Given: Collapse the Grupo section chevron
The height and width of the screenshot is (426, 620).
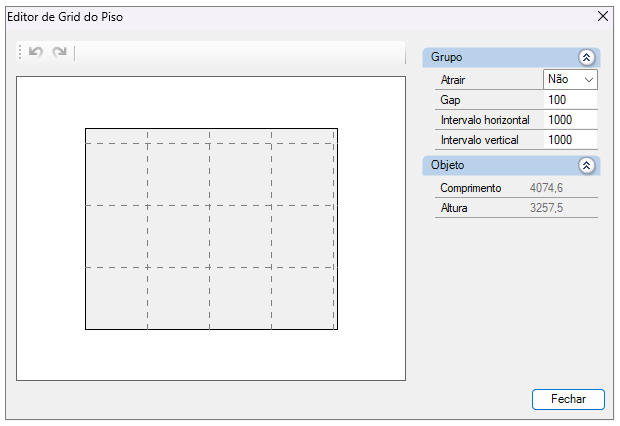Looking at the screenshot, I should pos(587,58).
